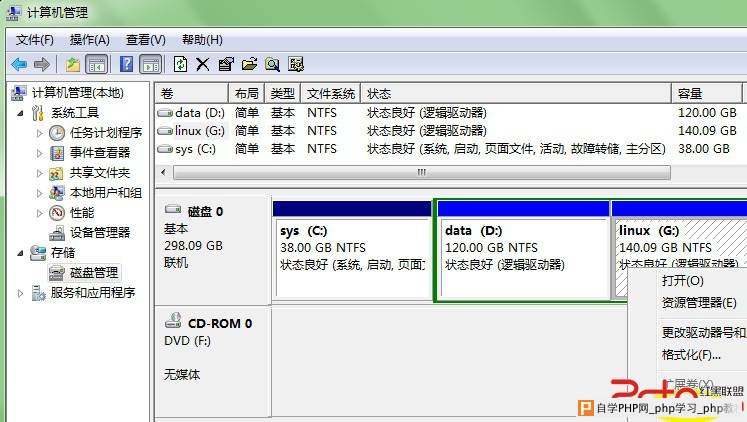Click the magnifier Explore toolbar icon
This screenshot has height=422, width=747.
(x=273, y=64)
